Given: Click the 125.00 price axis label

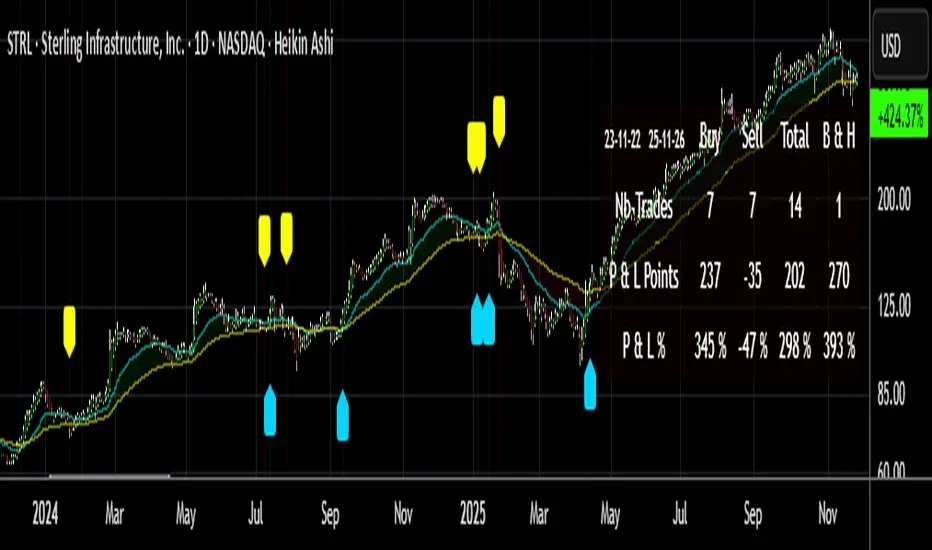Looking at the screenshot, I should click(893, 306).
